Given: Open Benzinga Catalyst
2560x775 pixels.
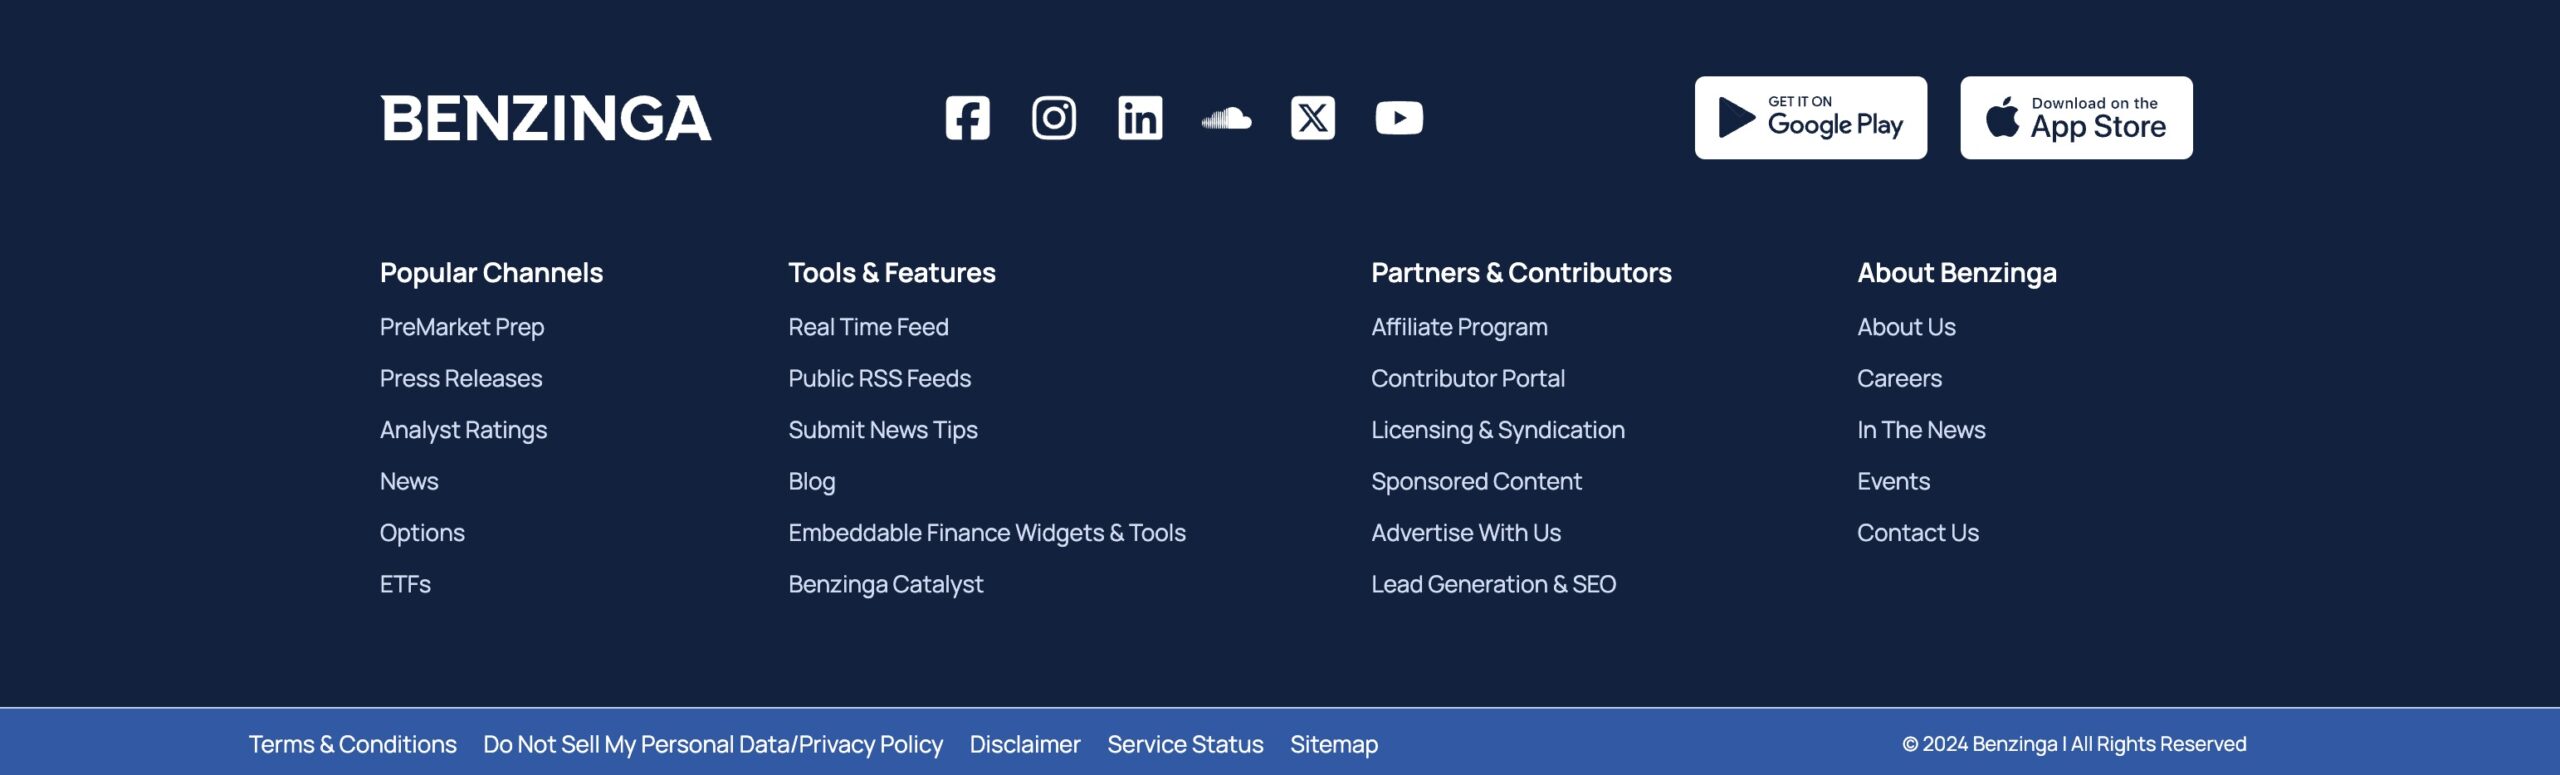Looking at the screenshot, I should pos(885,585).
